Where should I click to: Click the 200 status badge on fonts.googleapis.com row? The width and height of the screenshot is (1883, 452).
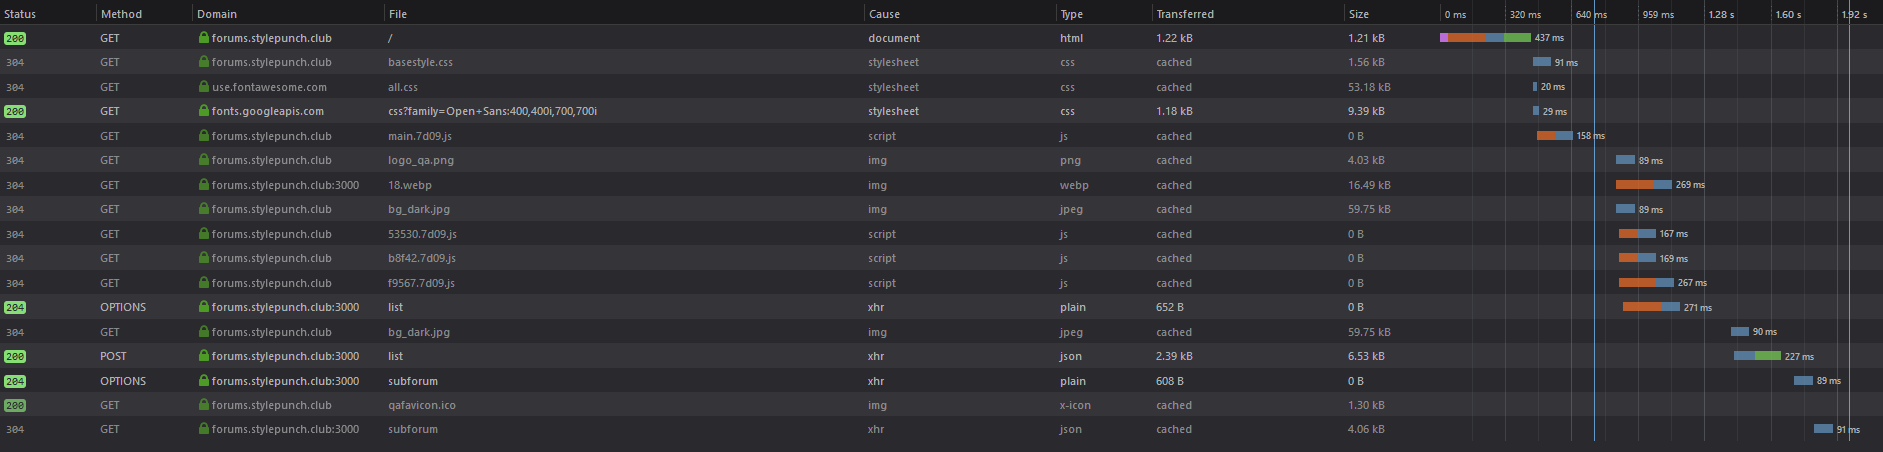point(15,111)
